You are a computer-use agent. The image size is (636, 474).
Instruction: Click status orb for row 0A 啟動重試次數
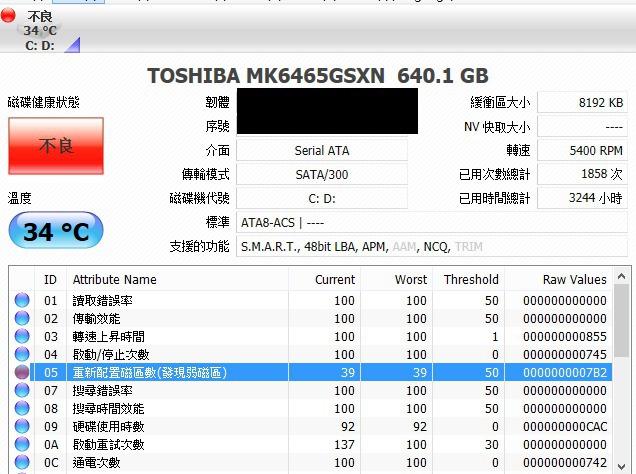click(x=22, y=444)
